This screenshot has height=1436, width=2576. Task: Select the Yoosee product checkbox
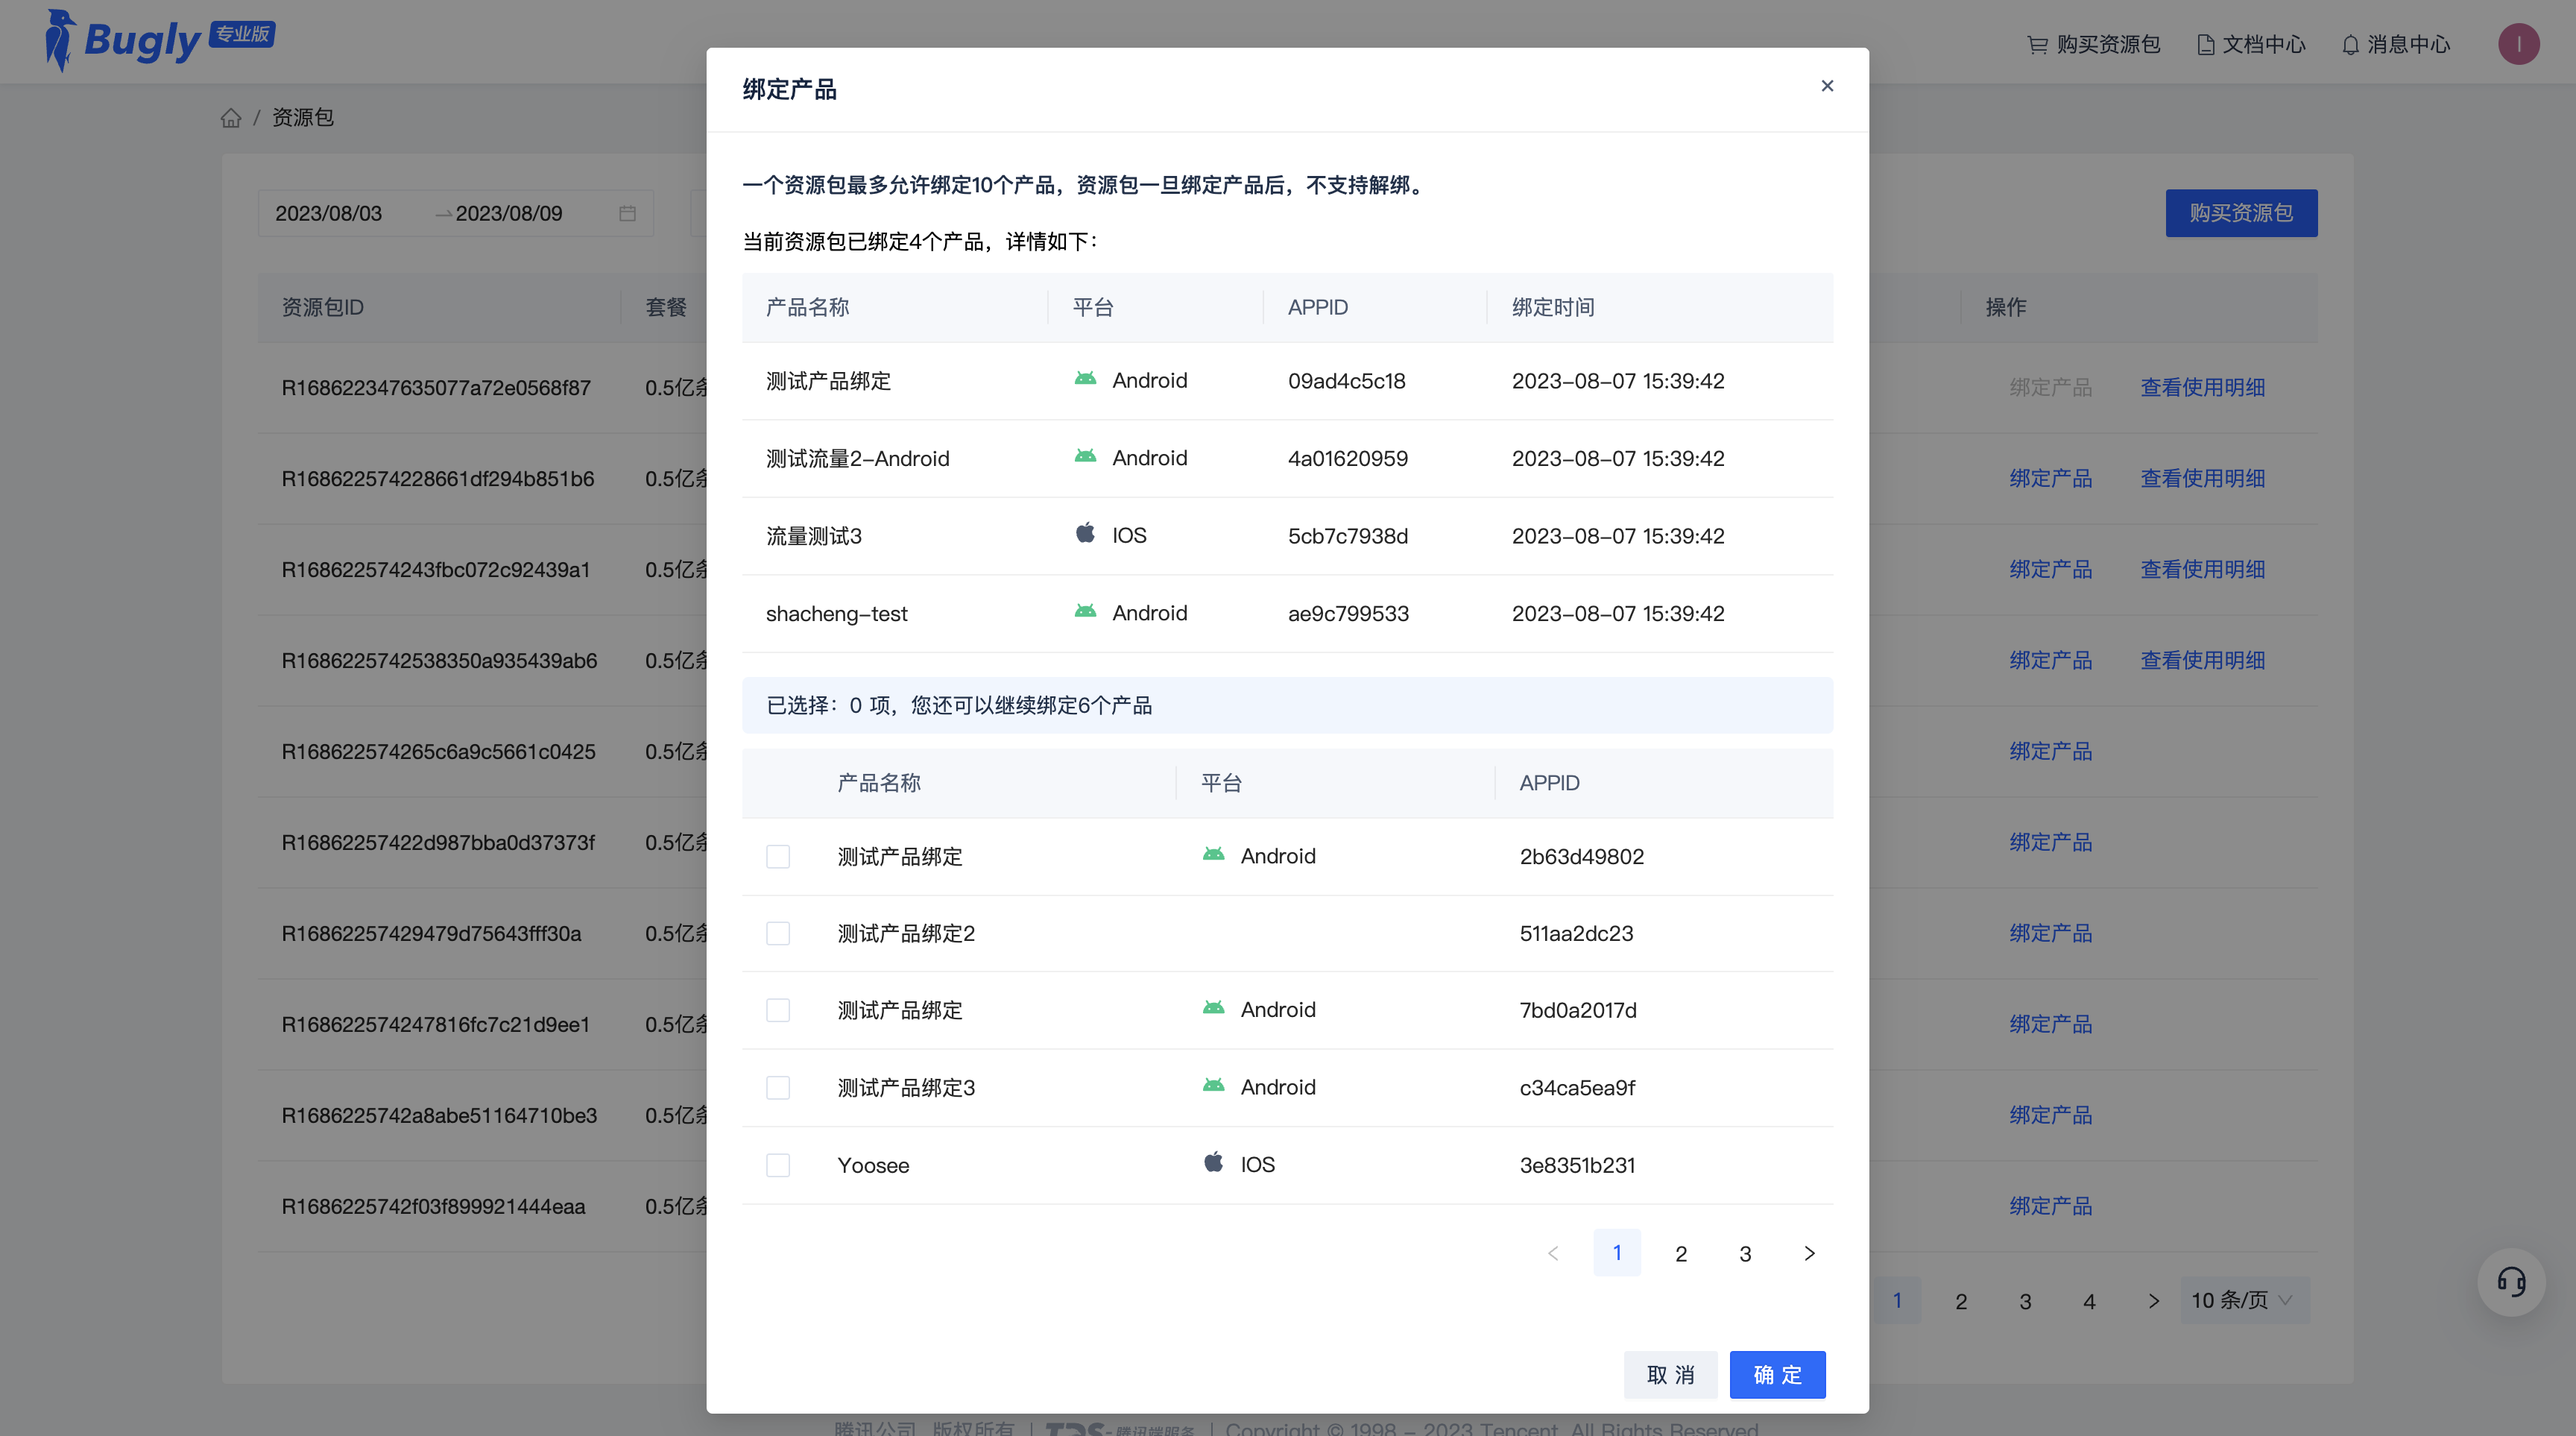pos(778,1165)
